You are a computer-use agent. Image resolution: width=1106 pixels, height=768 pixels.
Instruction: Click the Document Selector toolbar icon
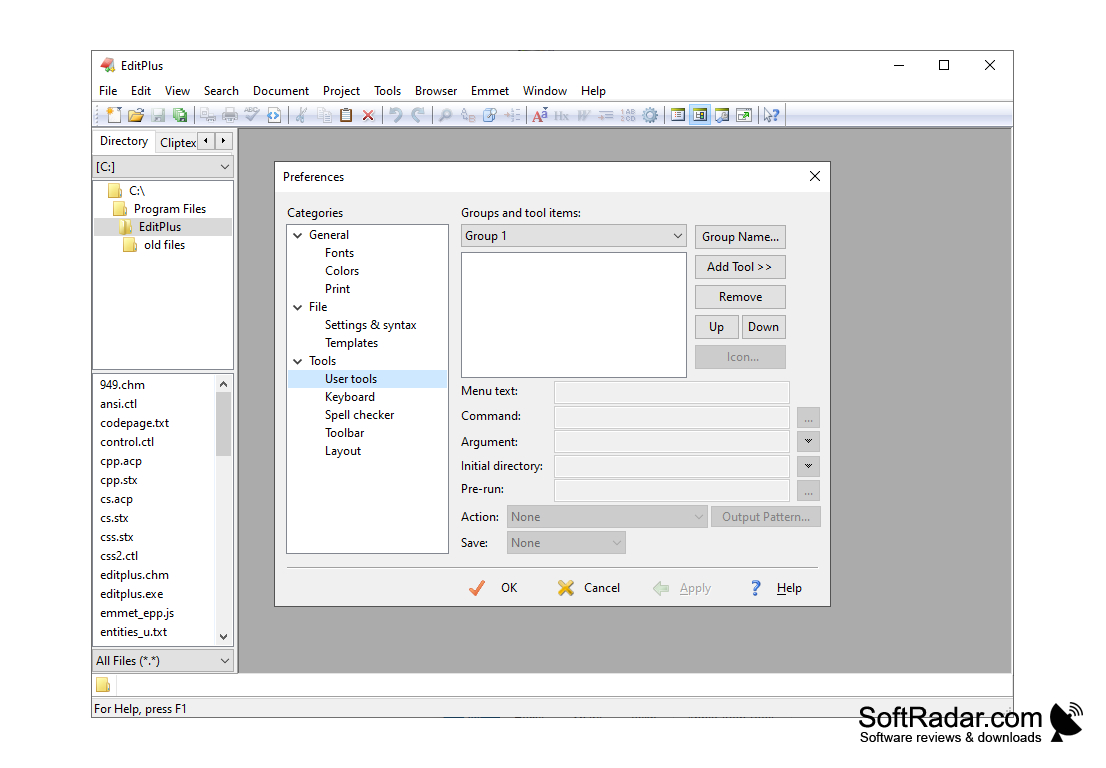tap(678, 115)
